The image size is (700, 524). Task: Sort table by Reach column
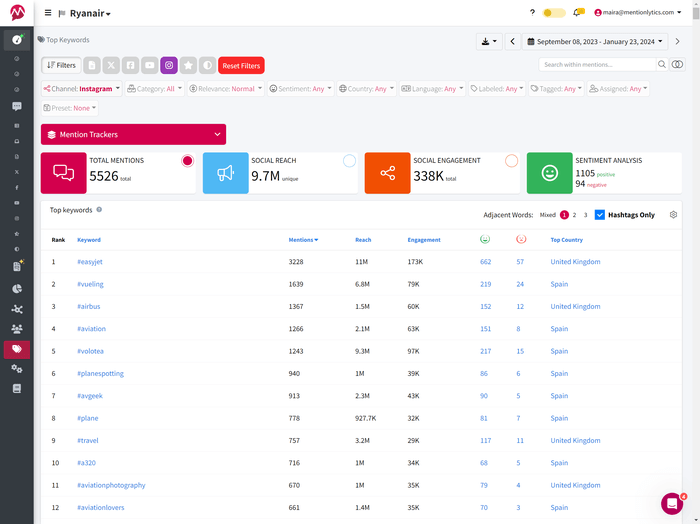[363, 240]
